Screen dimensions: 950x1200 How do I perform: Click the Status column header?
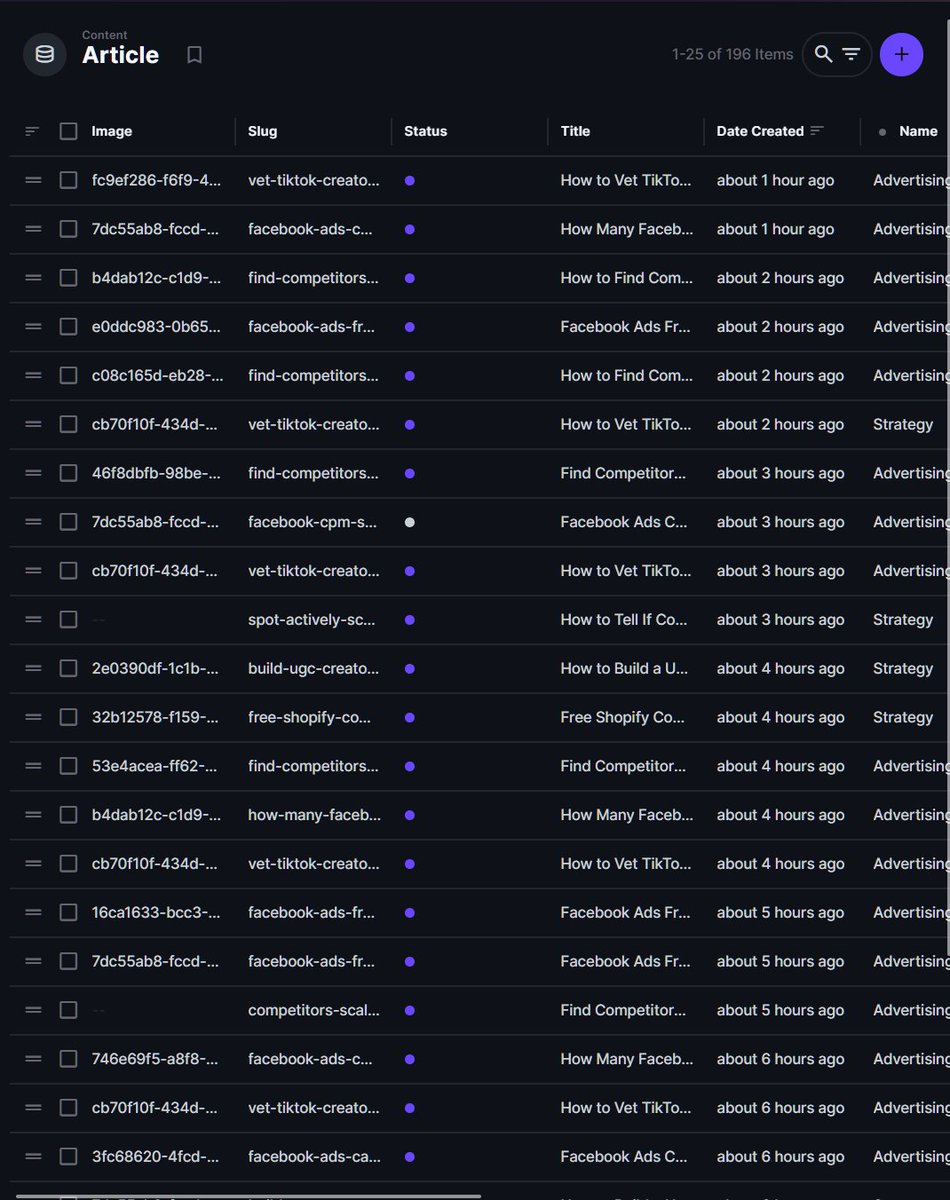click(x=425, y=131)
